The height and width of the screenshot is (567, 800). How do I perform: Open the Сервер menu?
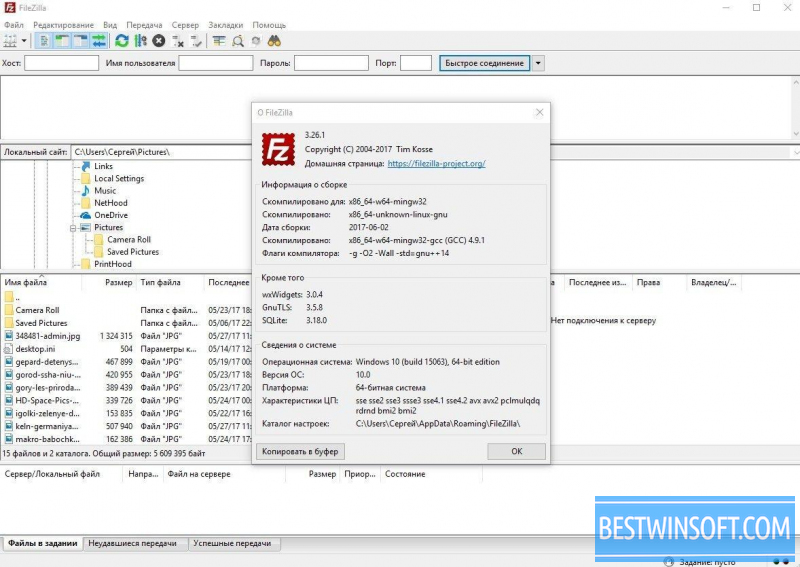tap(185, 24)
